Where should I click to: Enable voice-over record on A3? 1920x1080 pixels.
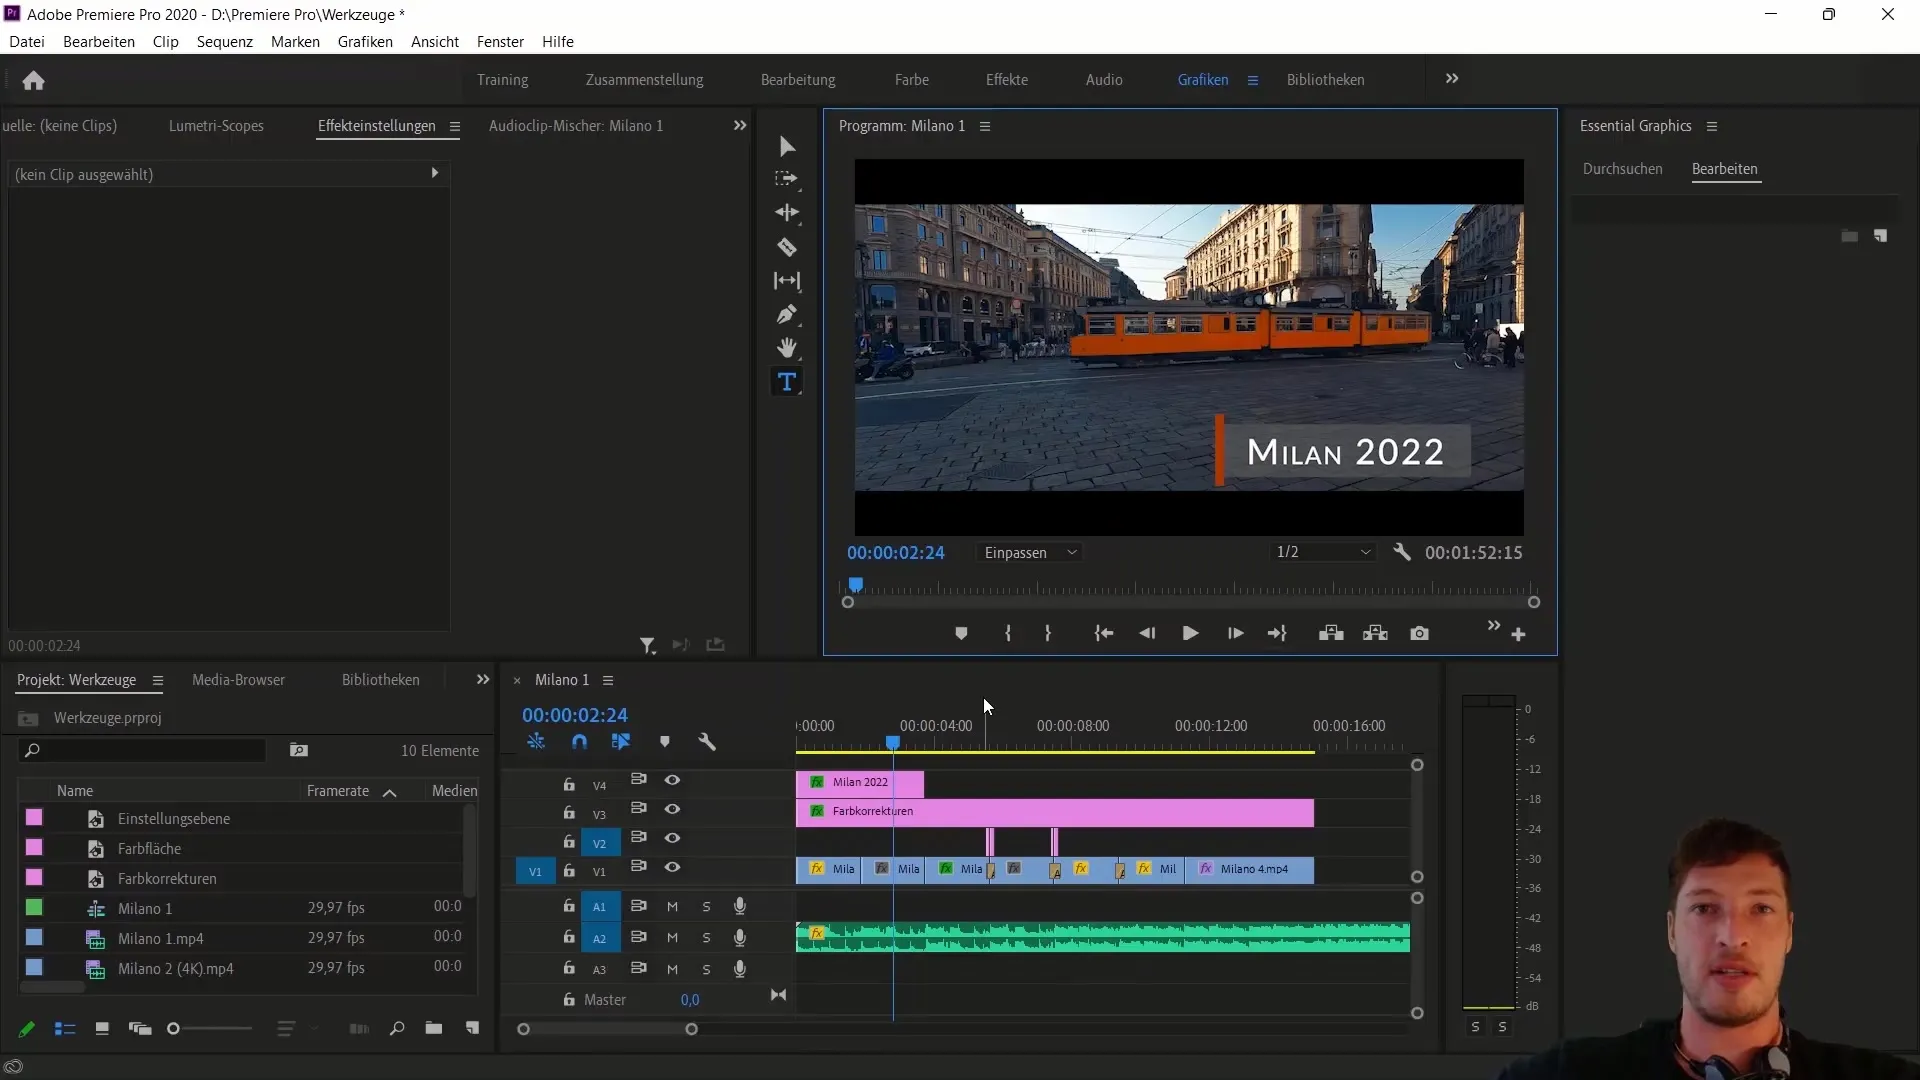click(740, 969)
